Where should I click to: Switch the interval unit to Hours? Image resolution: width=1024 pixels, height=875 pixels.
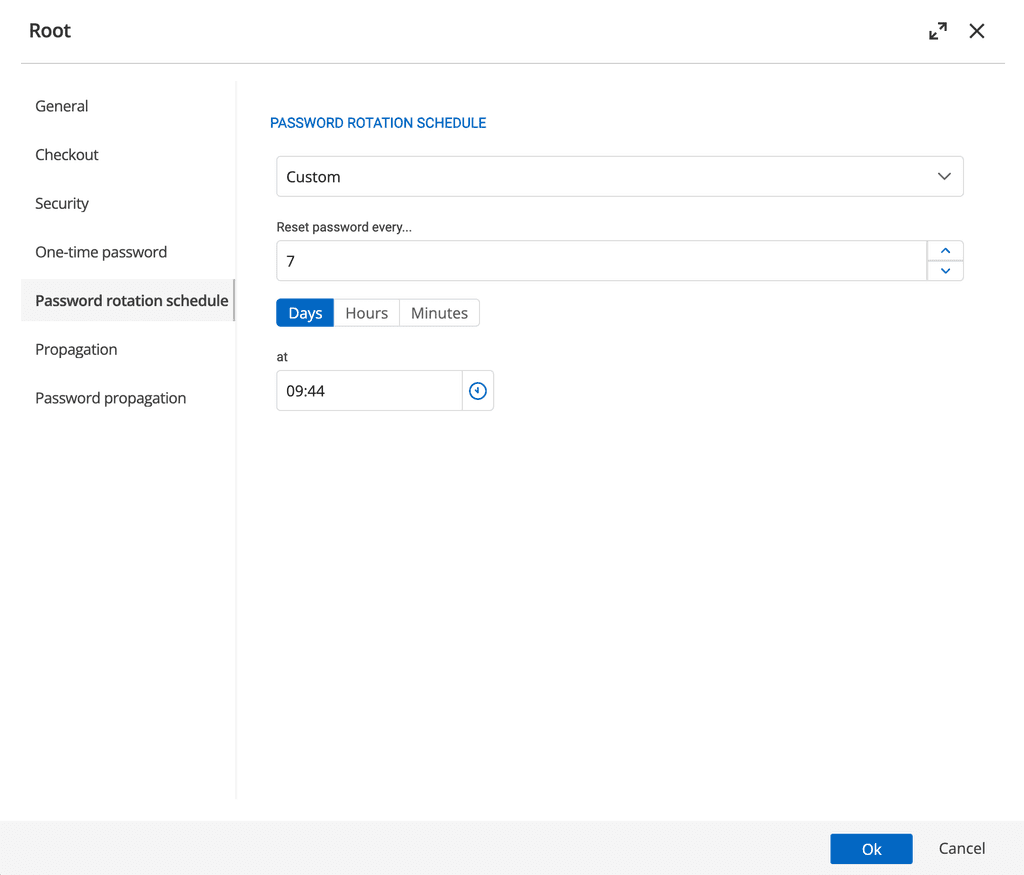pos(366,313)
